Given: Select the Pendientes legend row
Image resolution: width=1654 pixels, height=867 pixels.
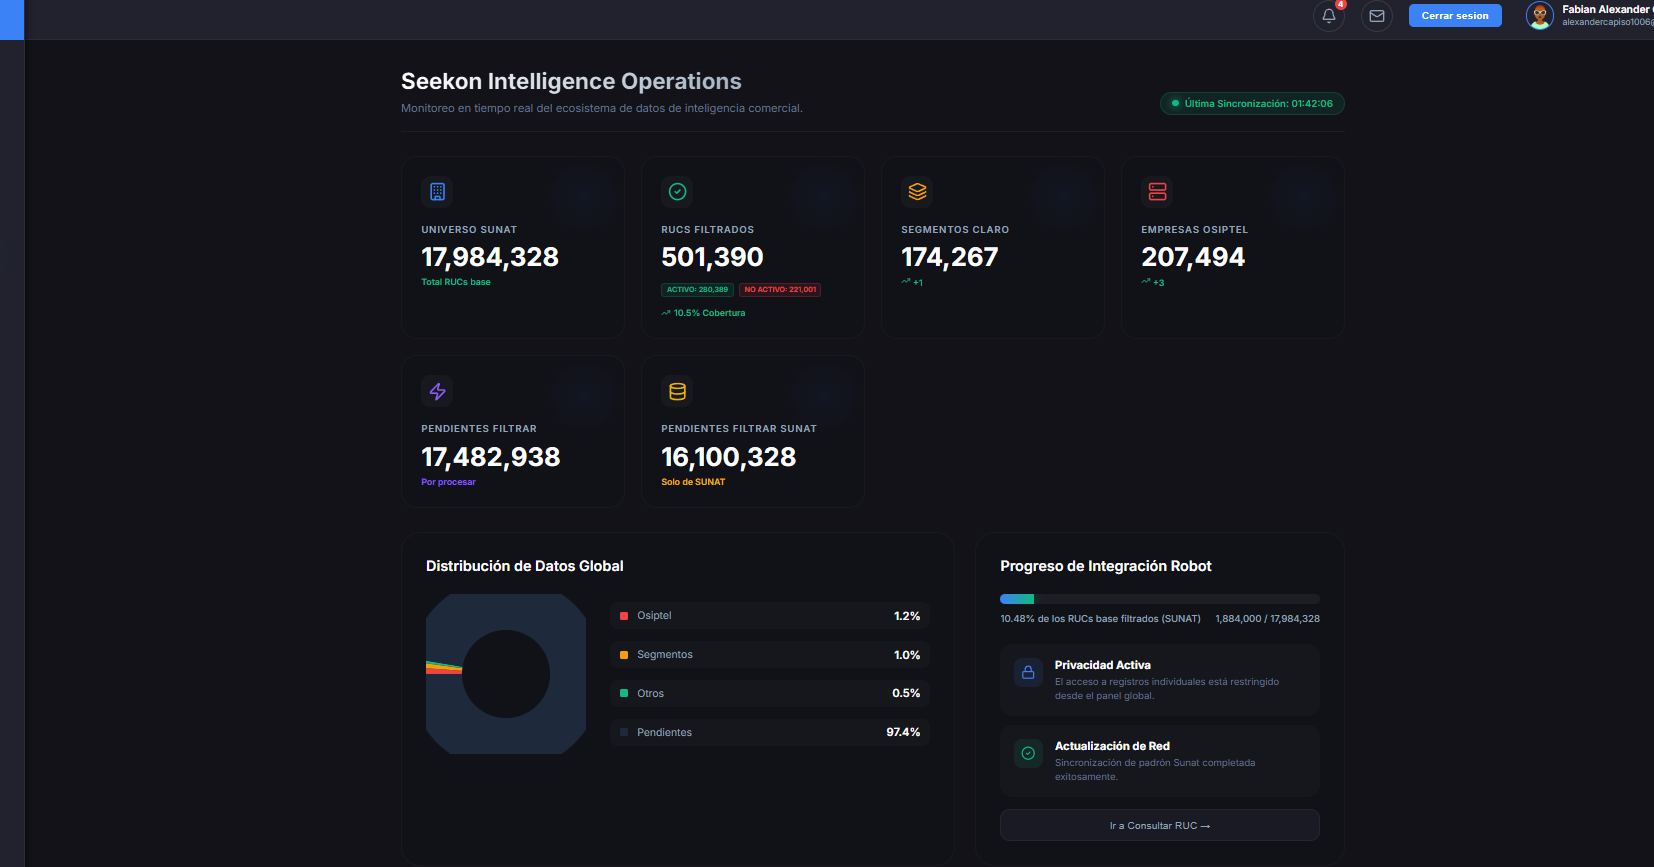Looking at the screenshot, I should (x=769, y=732).
